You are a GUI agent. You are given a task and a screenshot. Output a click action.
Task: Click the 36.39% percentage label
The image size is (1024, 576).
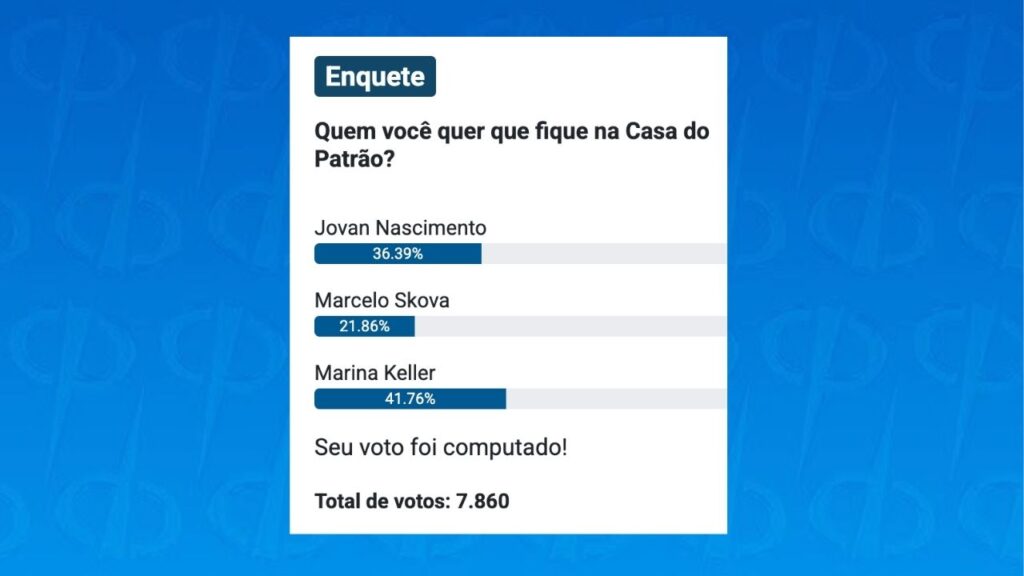[398, 253]
